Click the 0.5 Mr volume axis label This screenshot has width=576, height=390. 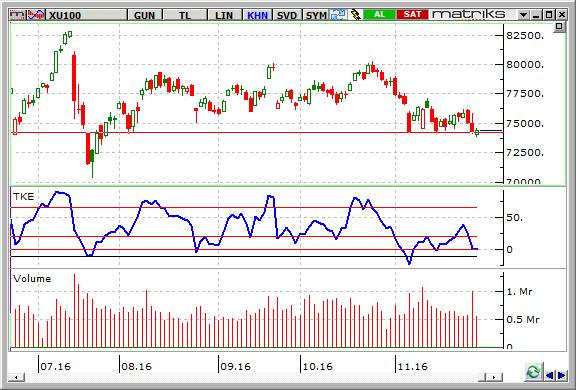pos(523,319)
